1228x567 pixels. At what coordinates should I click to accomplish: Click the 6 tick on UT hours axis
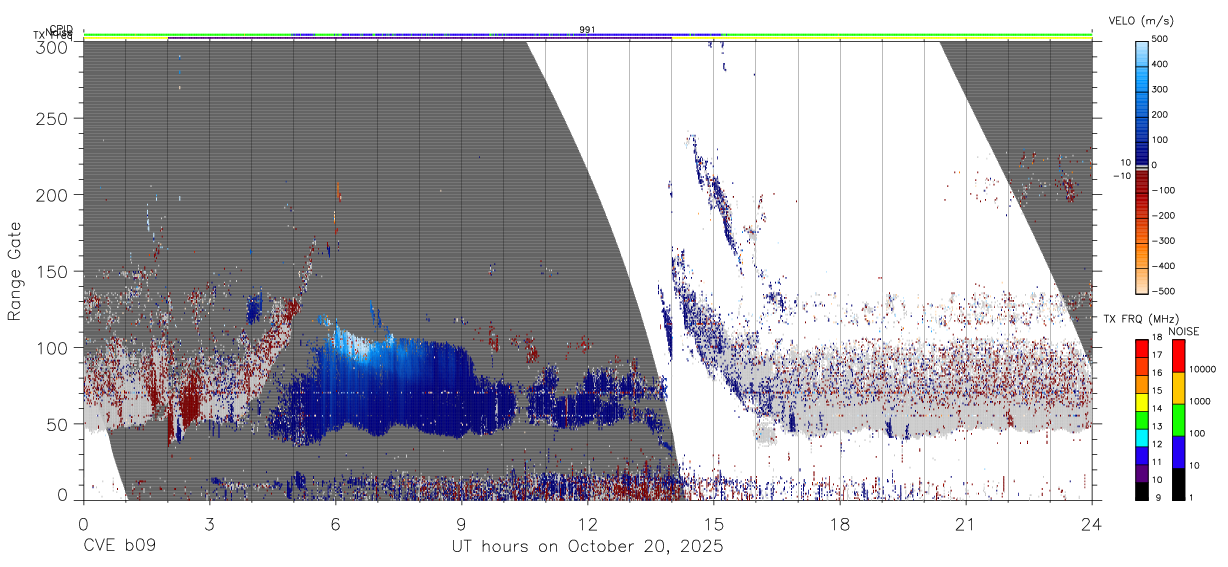tap(335, 523)
